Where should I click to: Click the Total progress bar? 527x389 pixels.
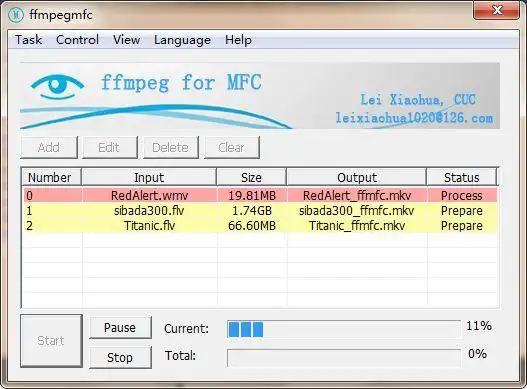coord(344,358)
